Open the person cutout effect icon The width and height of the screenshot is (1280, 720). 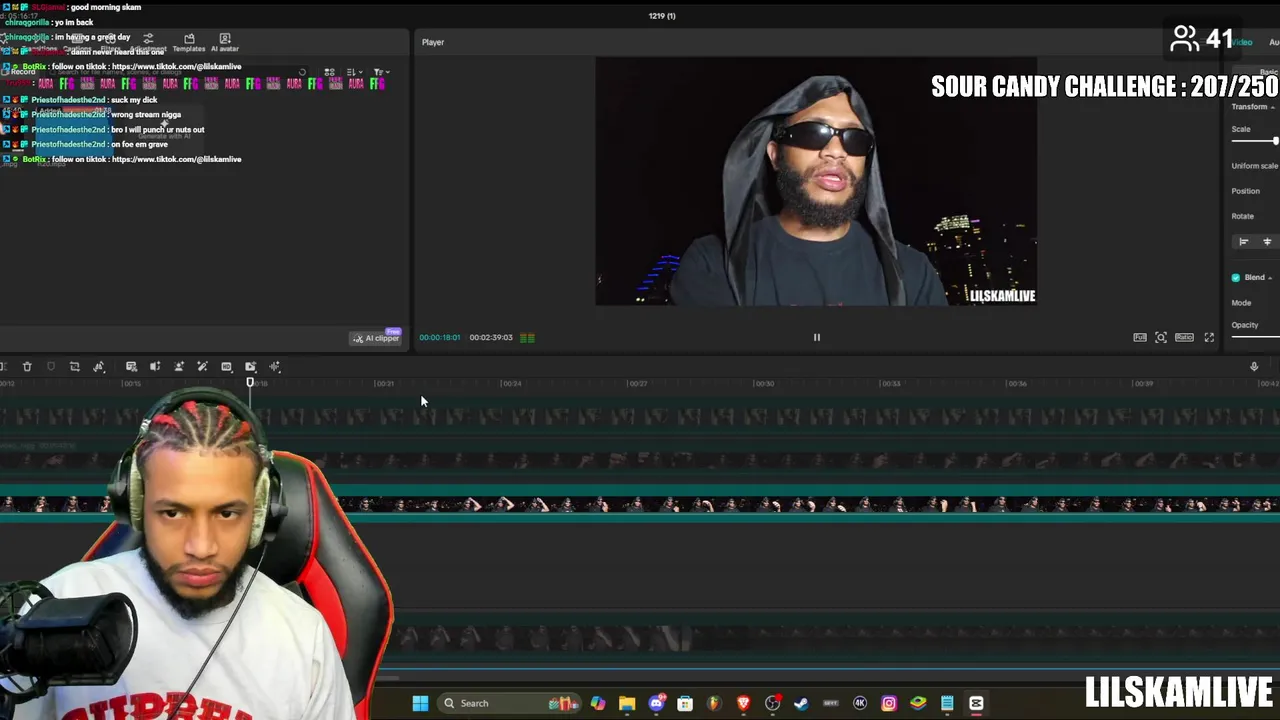(179, 367)
